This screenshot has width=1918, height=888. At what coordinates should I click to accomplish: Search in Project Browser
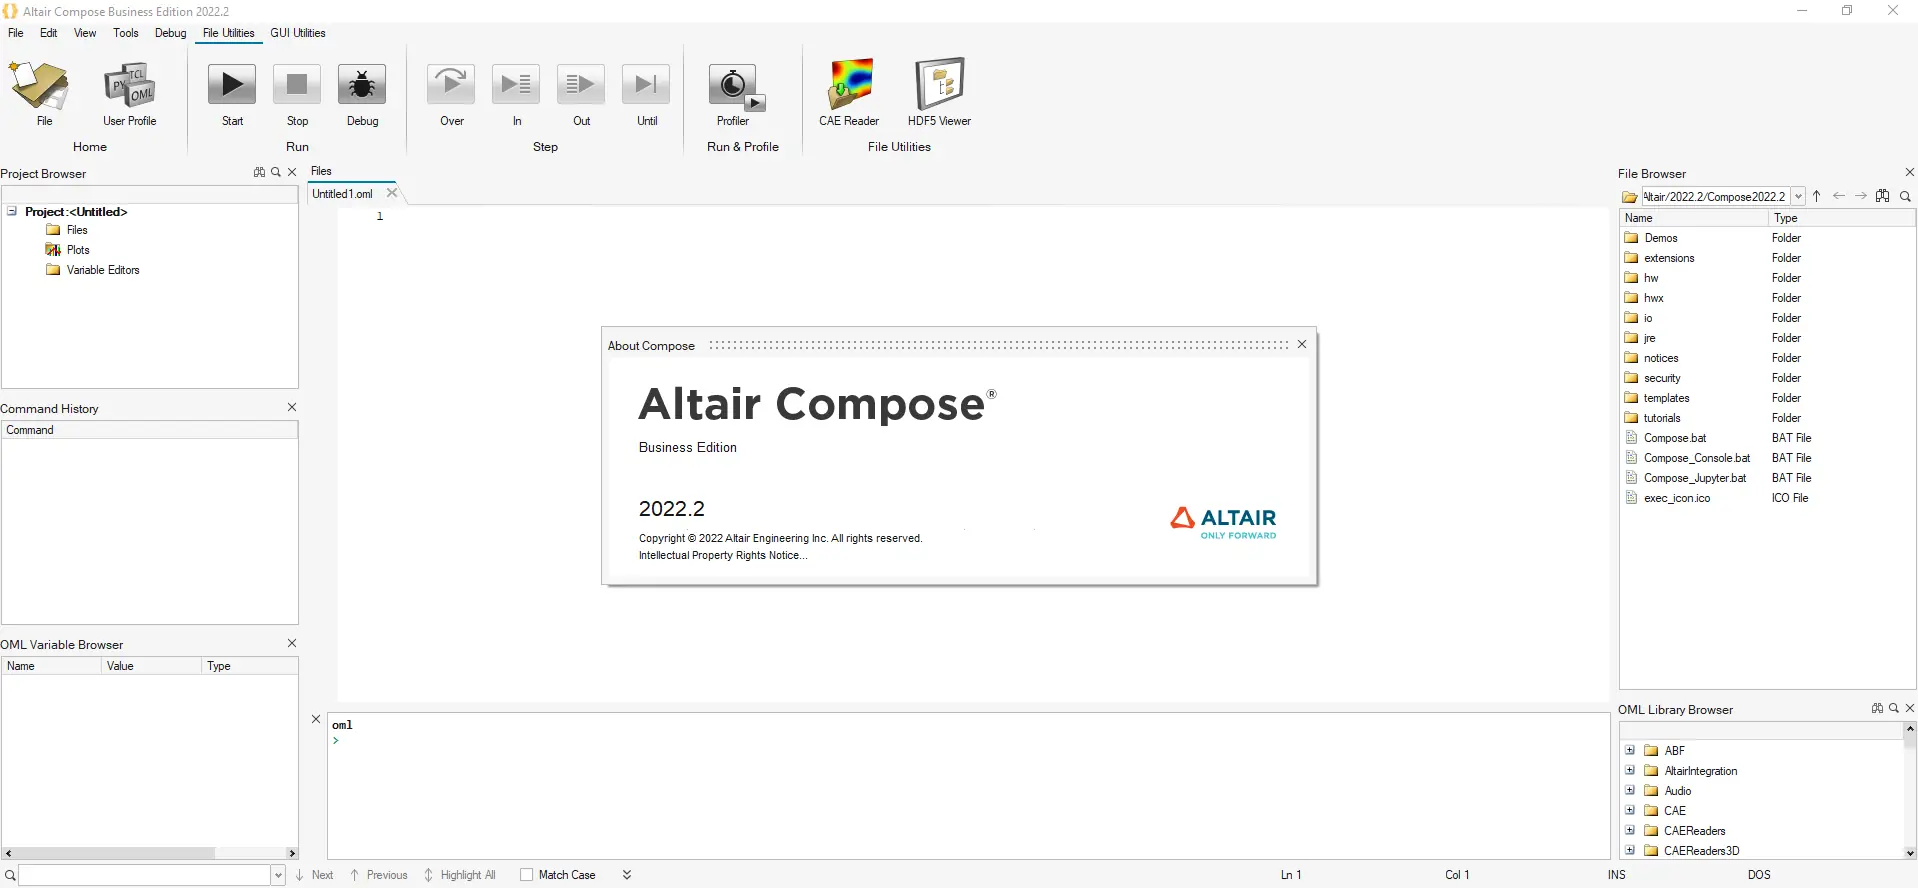click(x=276, y=172)
